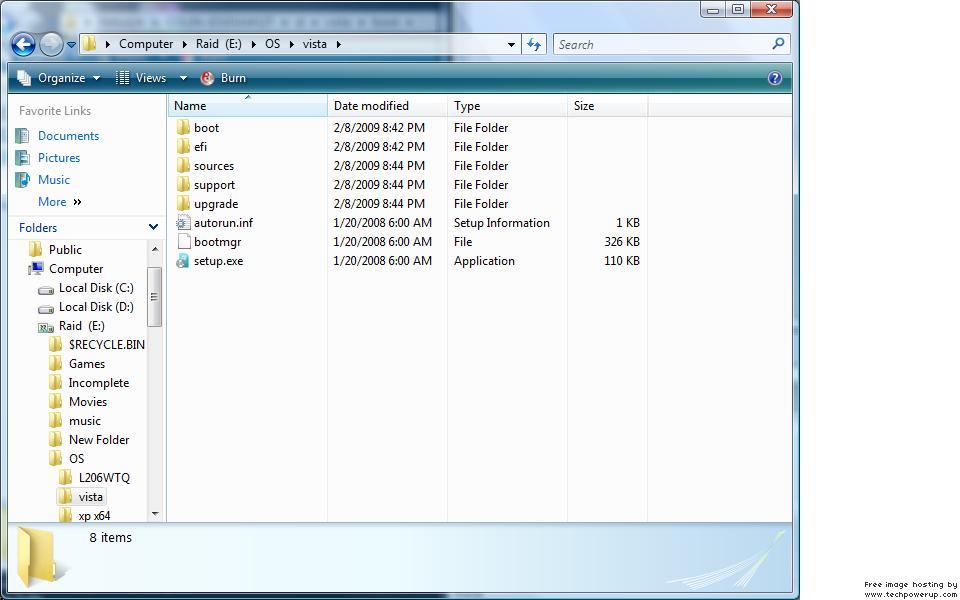Viewport: 960px width, 600px height.
Task: Click the Forward navigation arrow
Action: (51, 44)
